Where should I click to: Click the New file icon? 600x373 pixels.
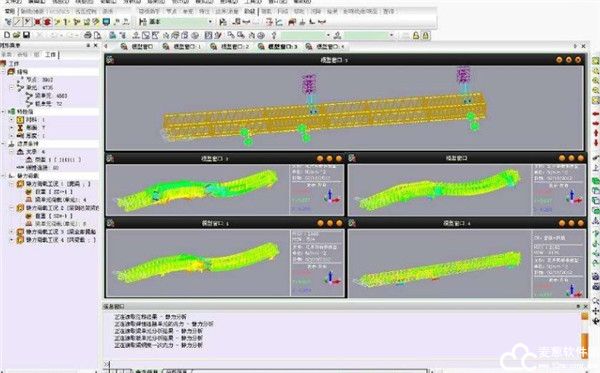(x=7, y=35)
